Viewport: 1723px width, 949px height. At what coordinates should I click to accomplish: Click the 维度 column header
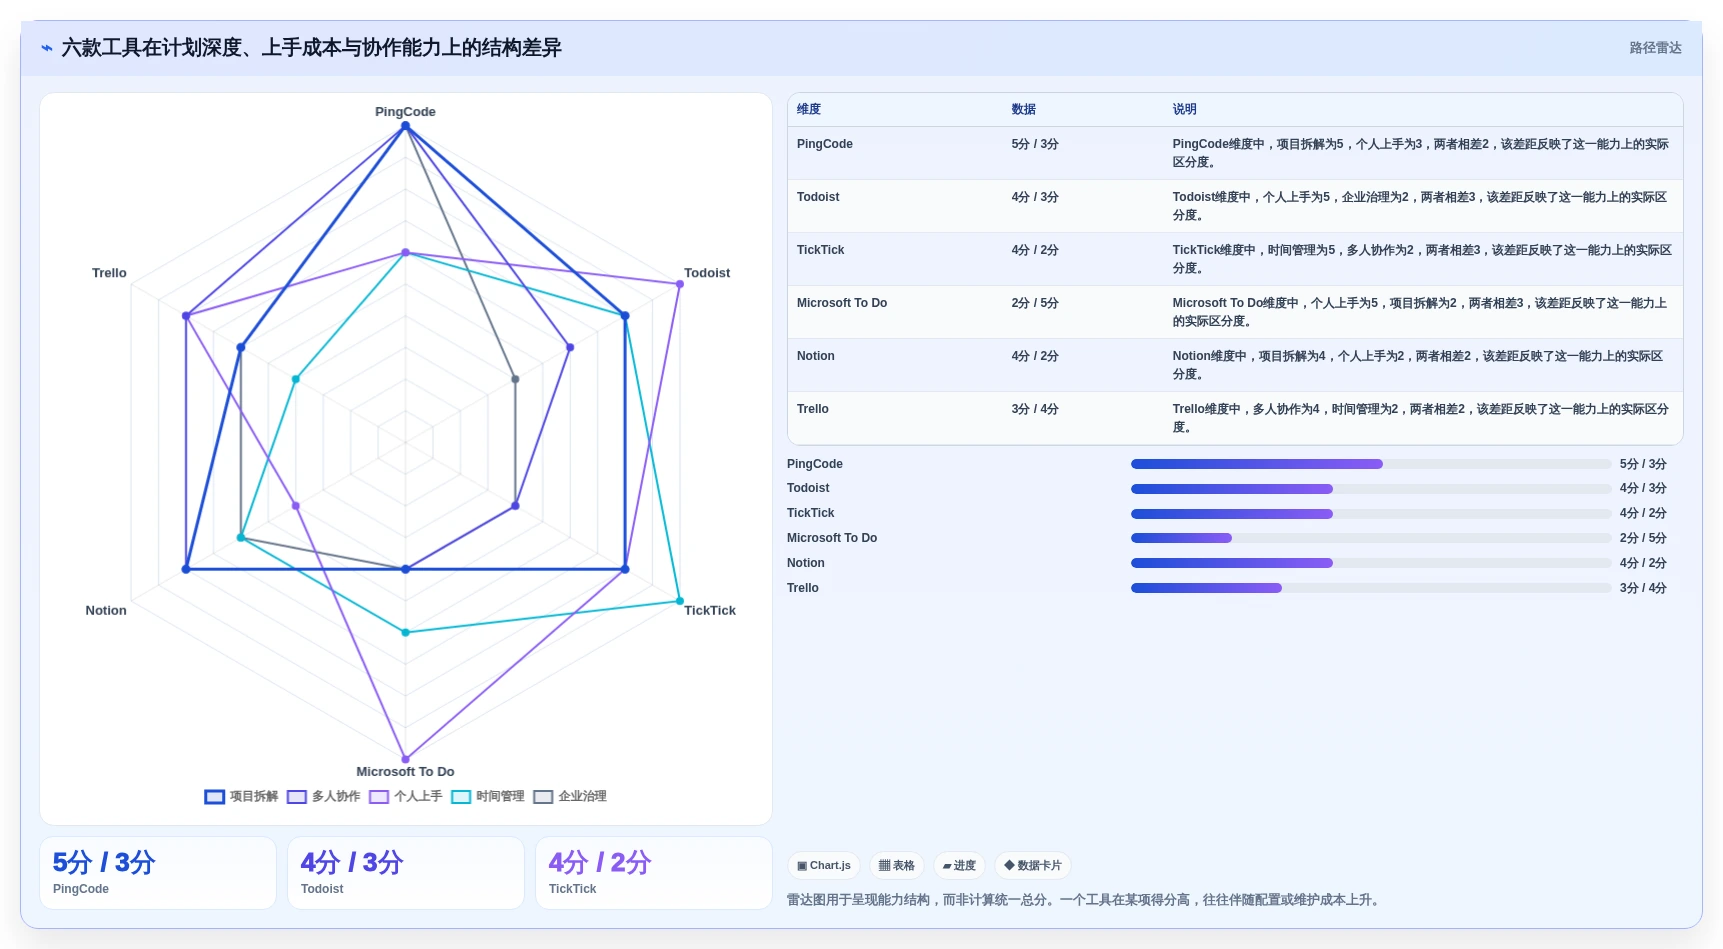(x=809, y=110)
